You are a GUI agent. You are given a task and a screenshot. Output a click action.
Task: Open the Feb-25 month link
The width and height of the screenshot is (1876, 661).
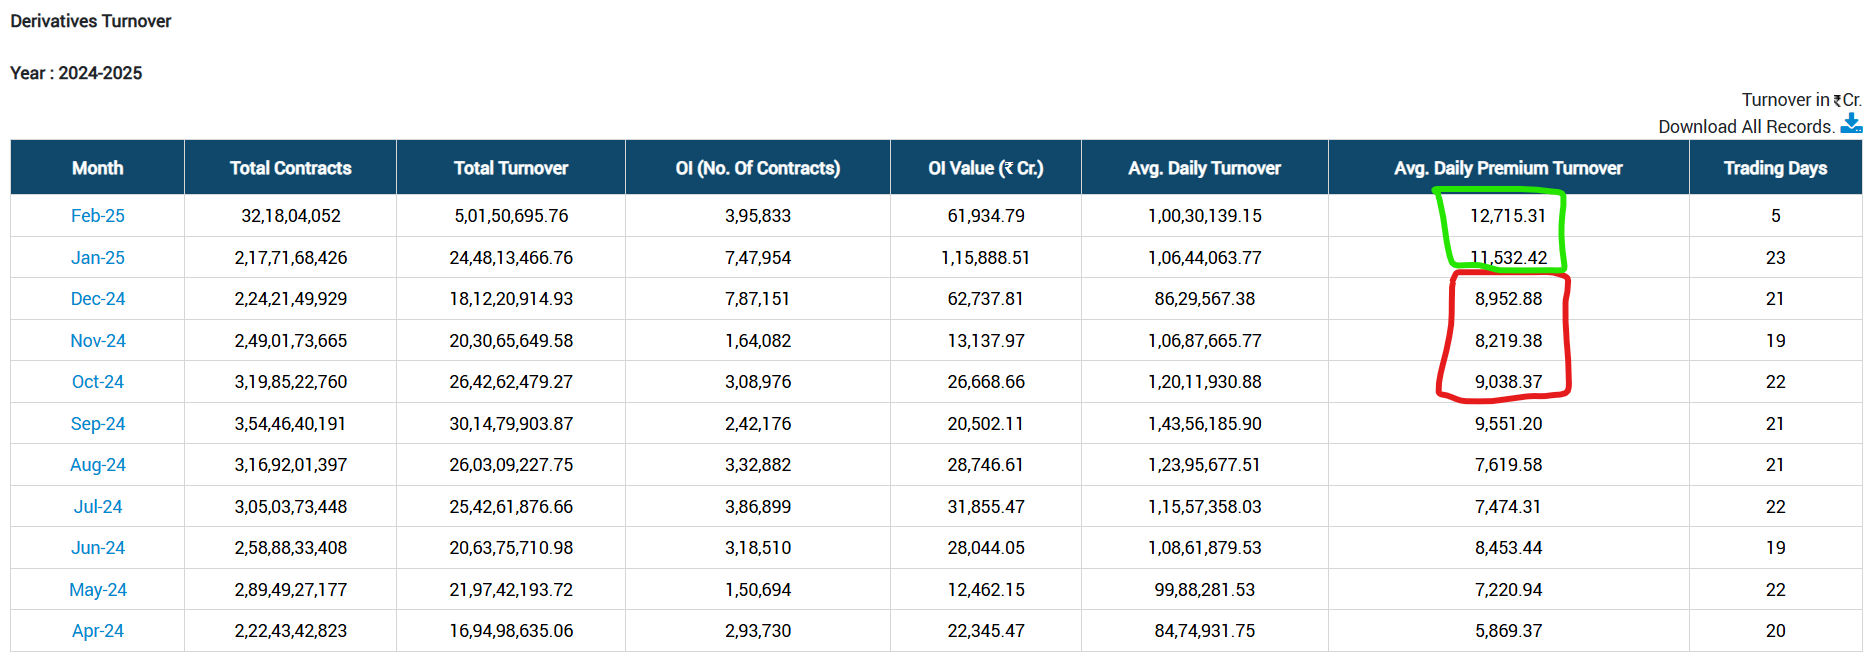pyautogui.click(x=98, y=216)
